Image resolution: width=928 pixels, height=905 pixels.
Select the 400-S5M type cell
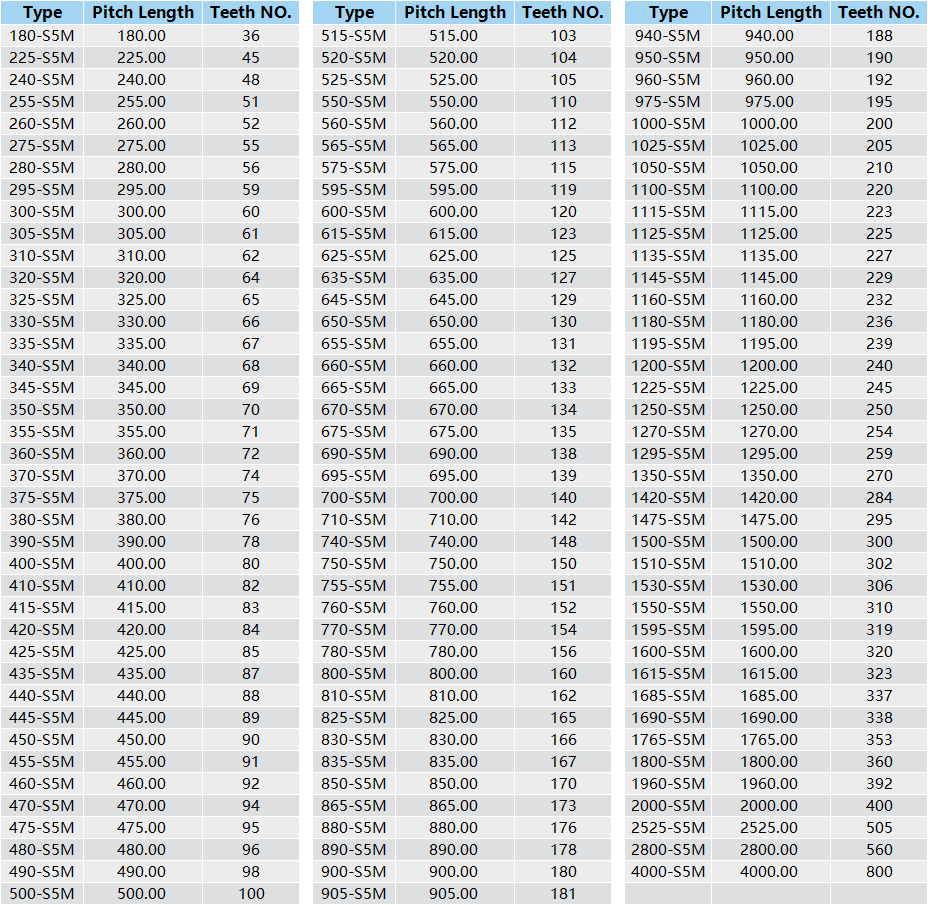[42, 563]
